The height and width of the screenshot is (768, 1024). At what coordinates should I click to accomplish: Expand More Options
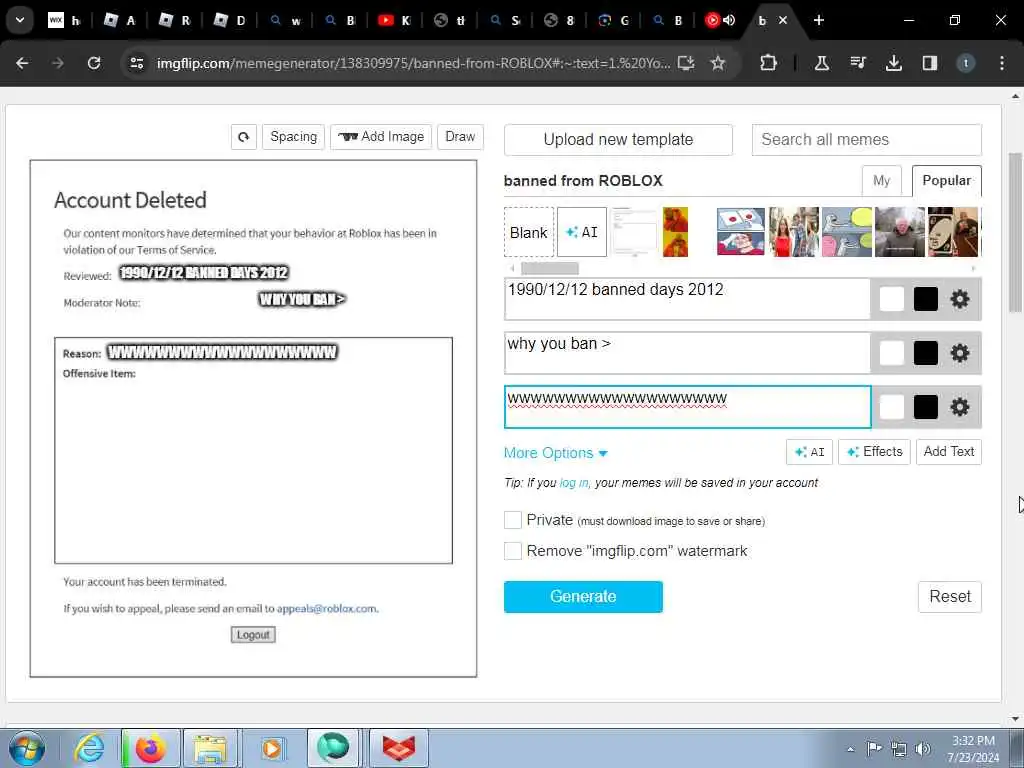click(556, 453)
